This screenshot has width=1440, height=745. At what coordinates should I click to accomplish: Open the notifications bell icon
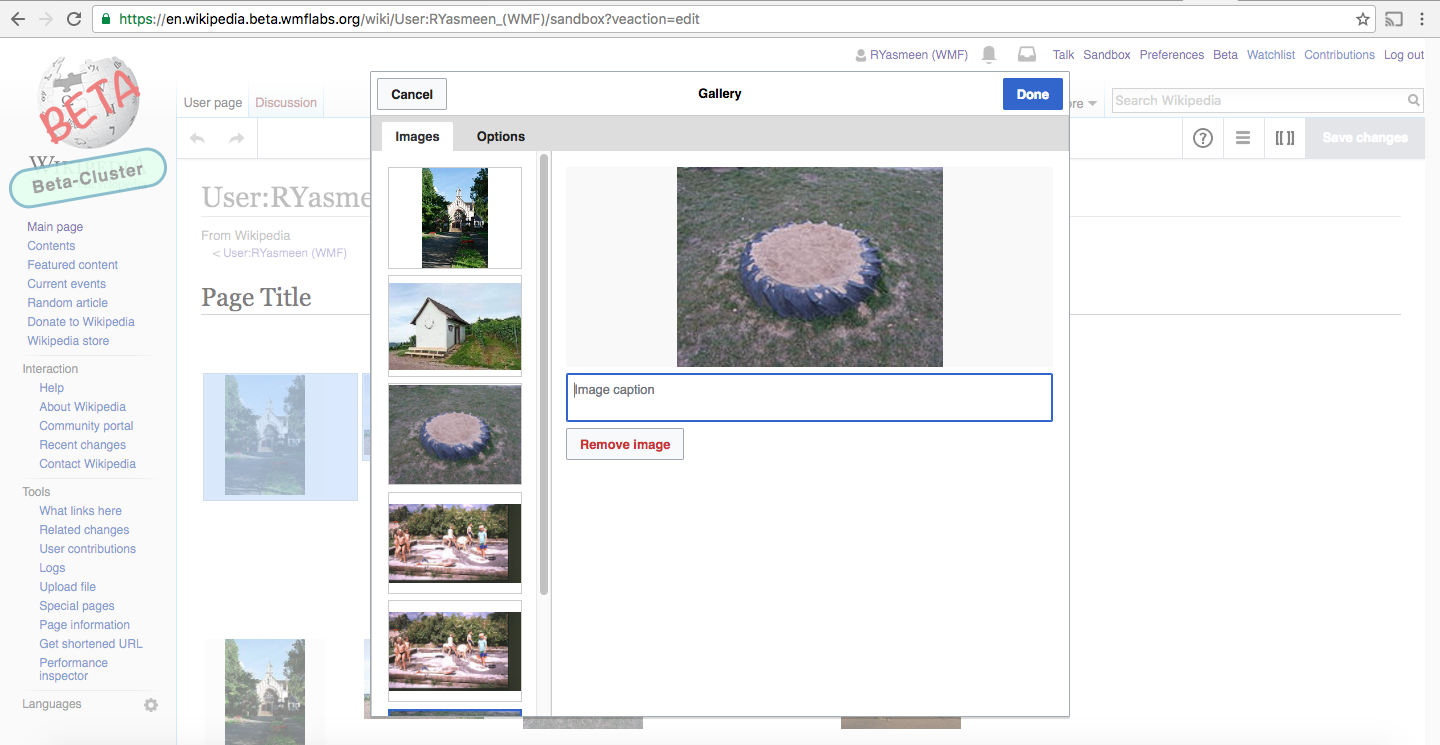tap(989, 55)
